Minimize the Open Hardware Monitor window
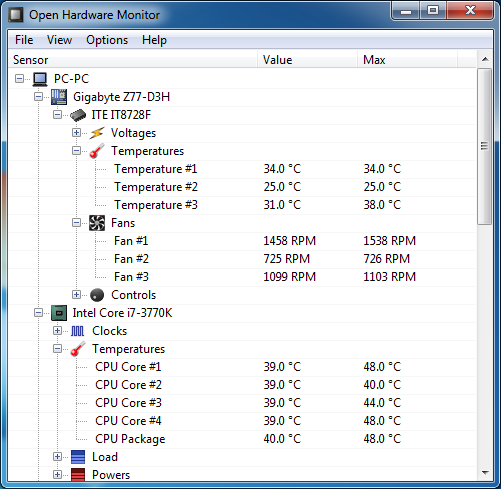Viewport: 501px width, 489px height. (405, 11)
